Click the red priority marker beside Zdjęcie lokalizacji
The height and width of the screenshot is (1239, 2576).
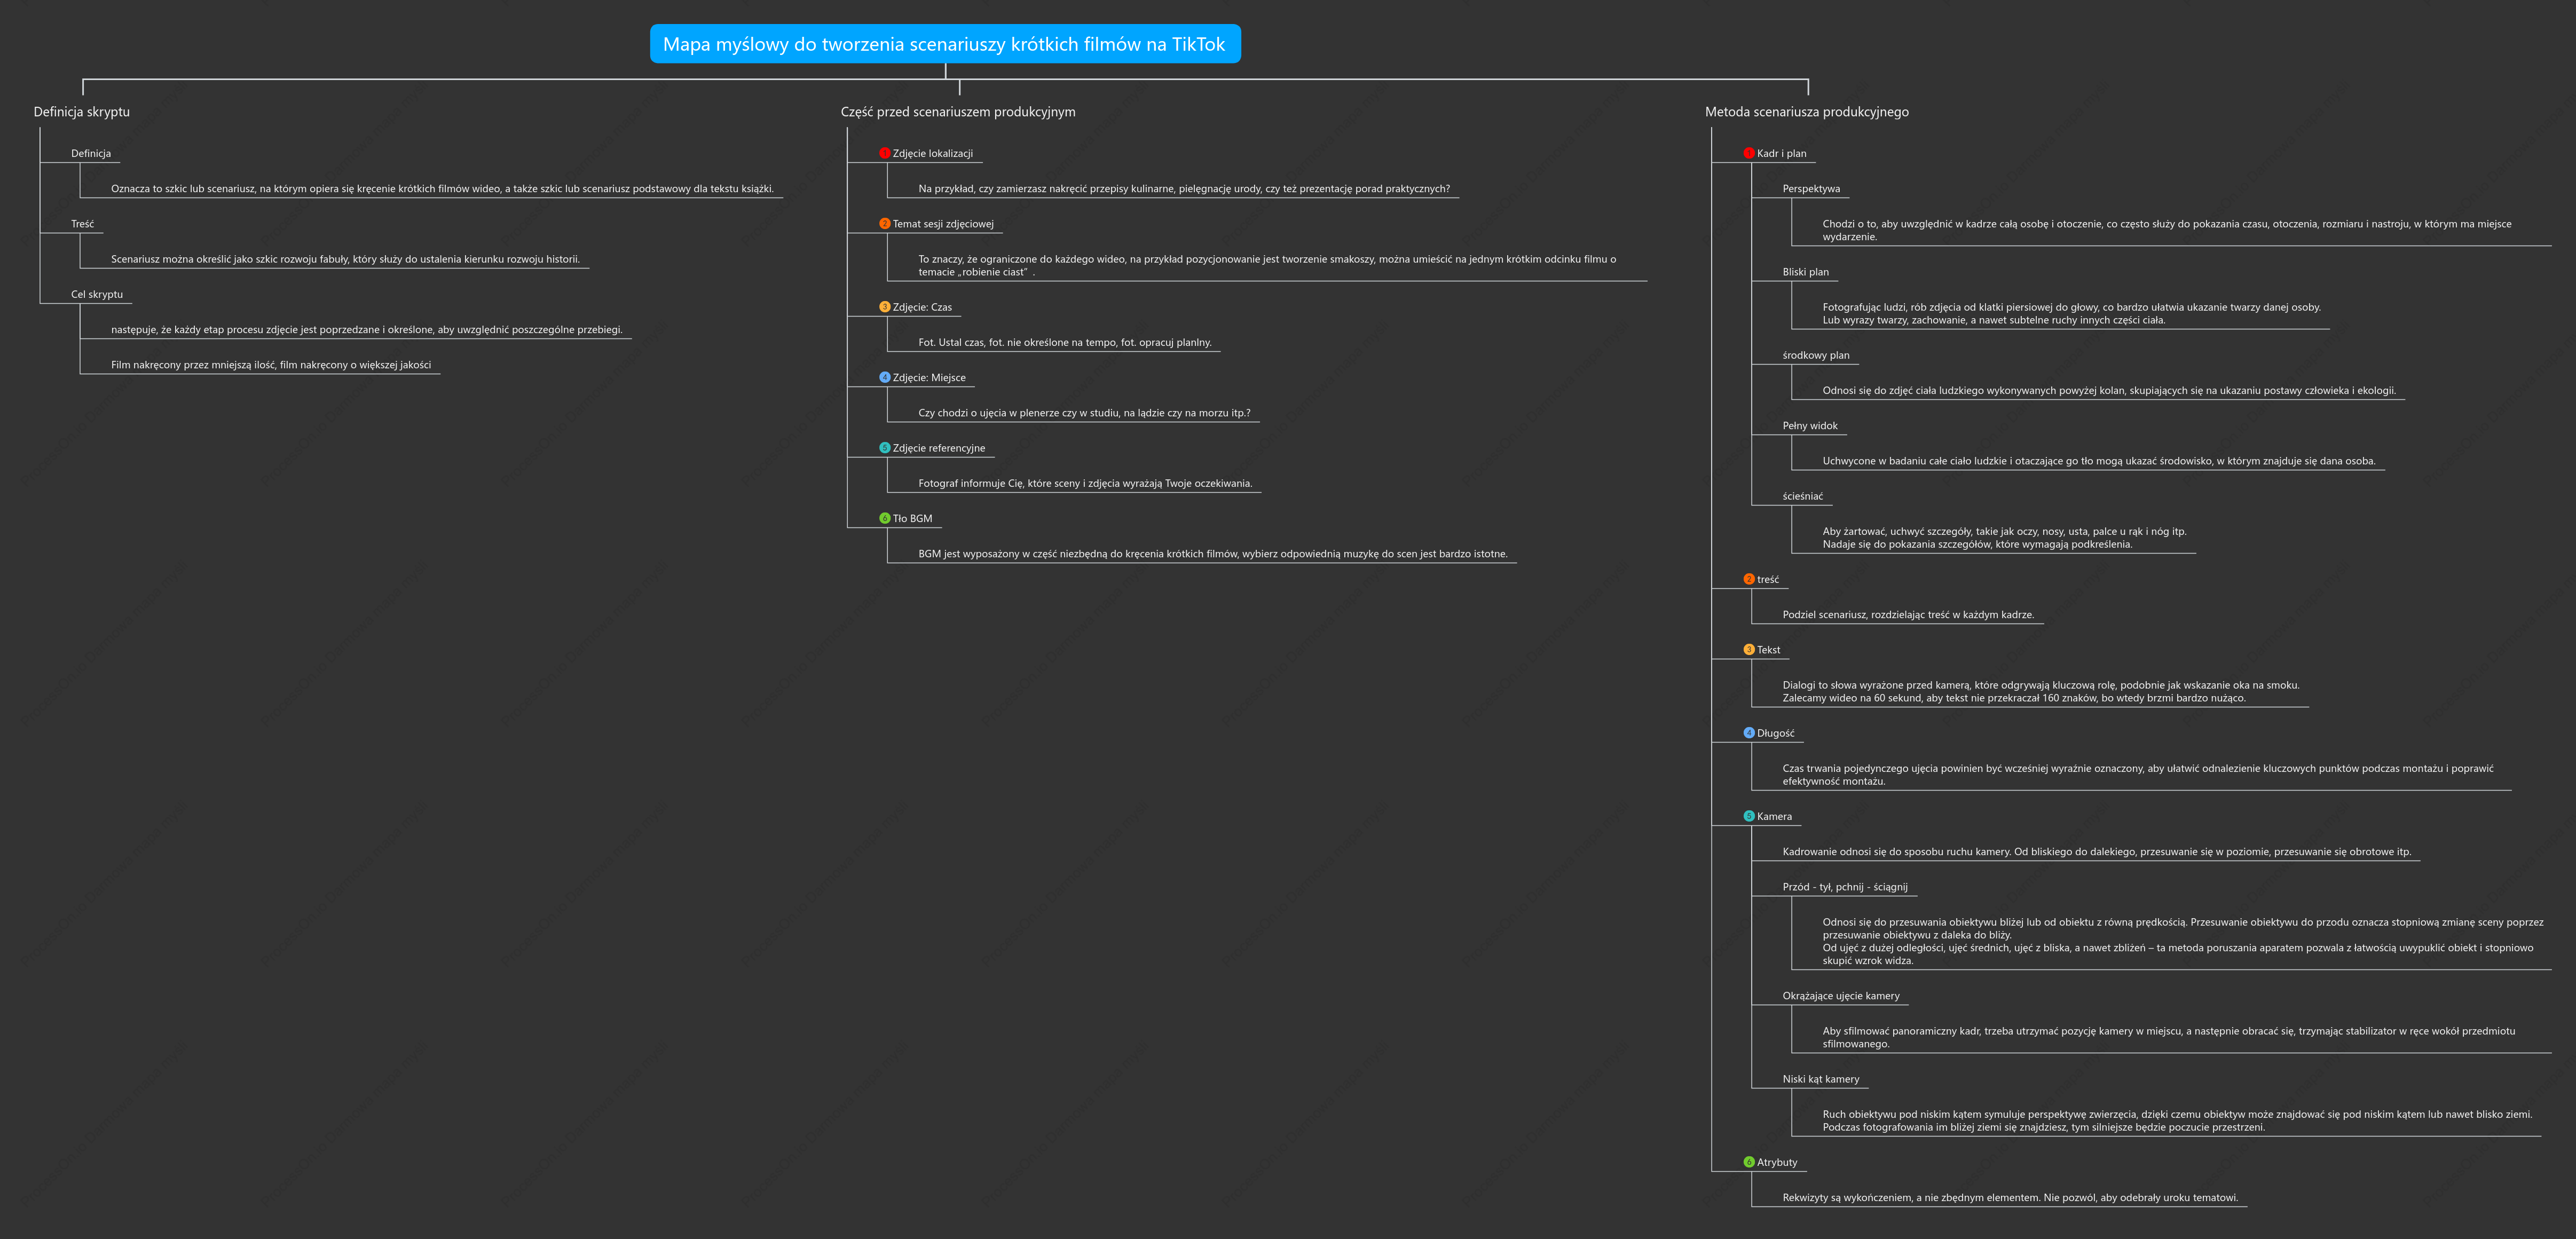click(884, 153)
